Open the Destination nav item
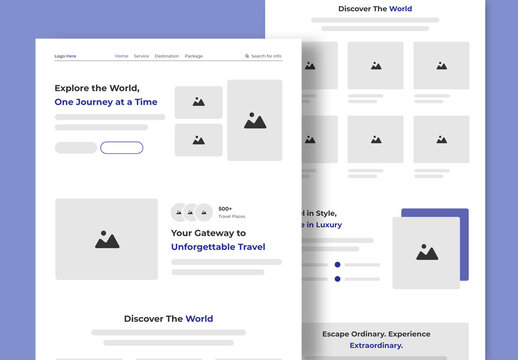 167,56
